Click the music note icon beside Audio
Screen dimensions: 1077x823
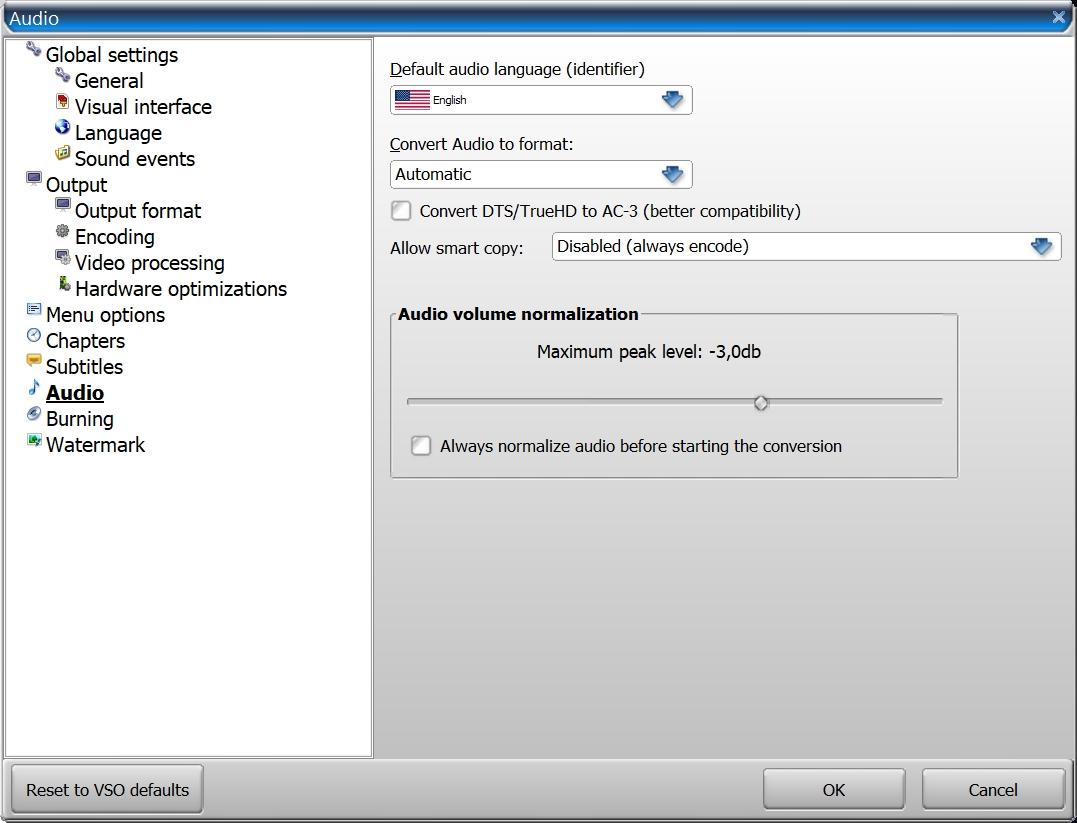(x=34, y=387)
